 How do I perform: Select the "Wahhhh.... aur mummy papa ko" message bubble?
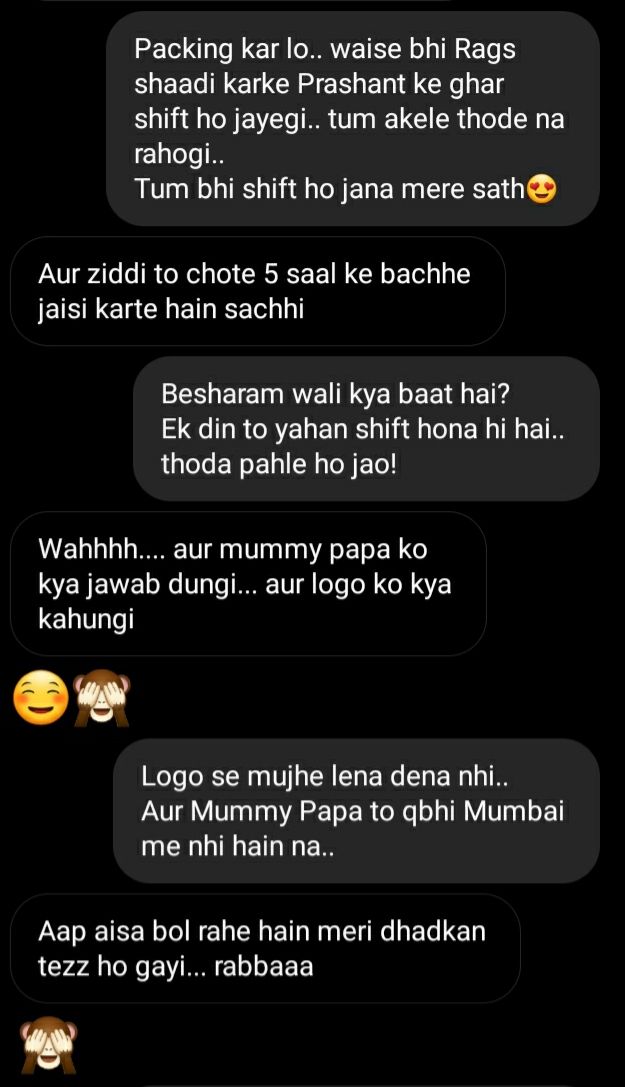tap(248, 584)
